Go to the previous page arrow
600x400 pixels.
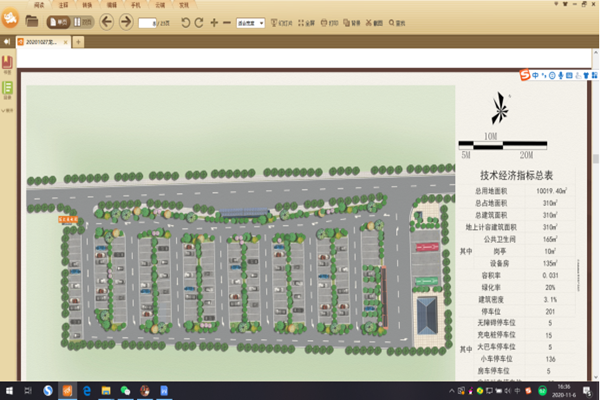(x=107, y=21)
